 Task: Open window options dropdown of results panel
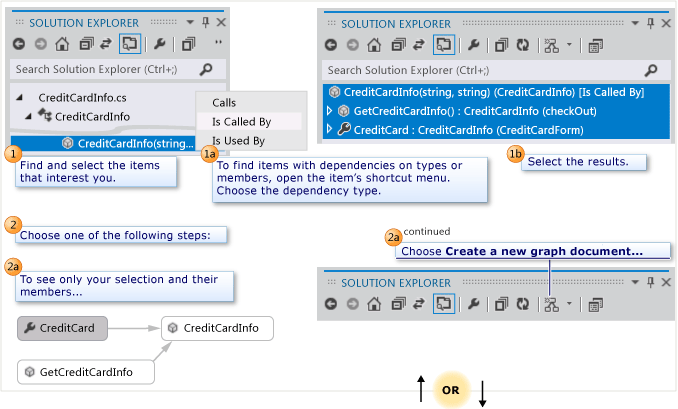[635, 23]
